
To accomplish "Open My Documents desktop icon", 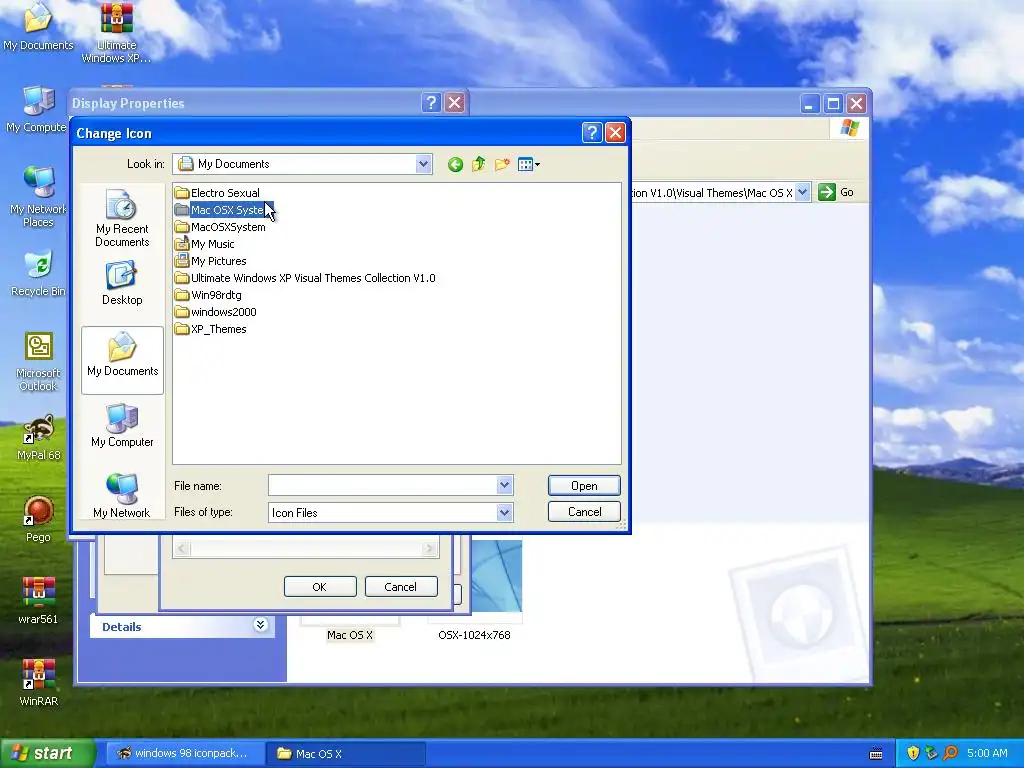I will pyautogui.click(x=38, y=26).
